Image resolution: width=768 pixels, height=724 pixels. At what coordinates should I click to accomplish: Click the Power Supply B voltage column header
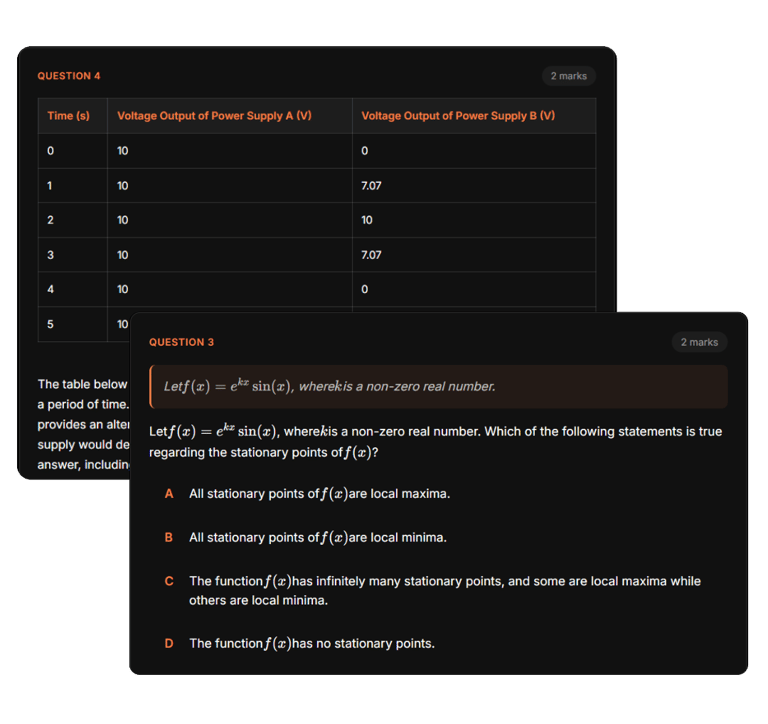(x=458, y=116)
